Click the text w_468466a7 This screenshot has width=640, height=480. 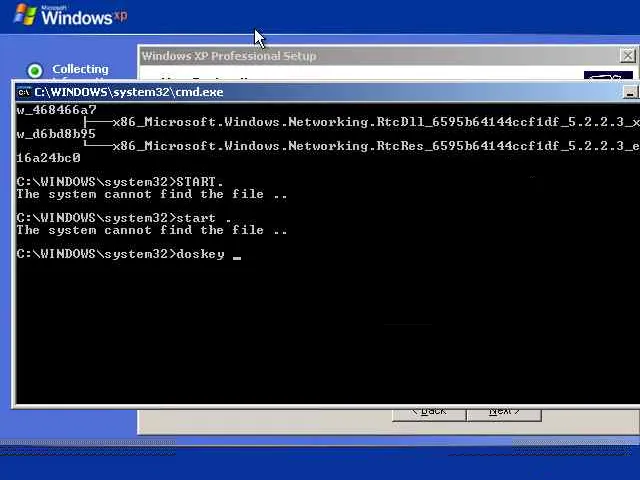click(56, 110)
